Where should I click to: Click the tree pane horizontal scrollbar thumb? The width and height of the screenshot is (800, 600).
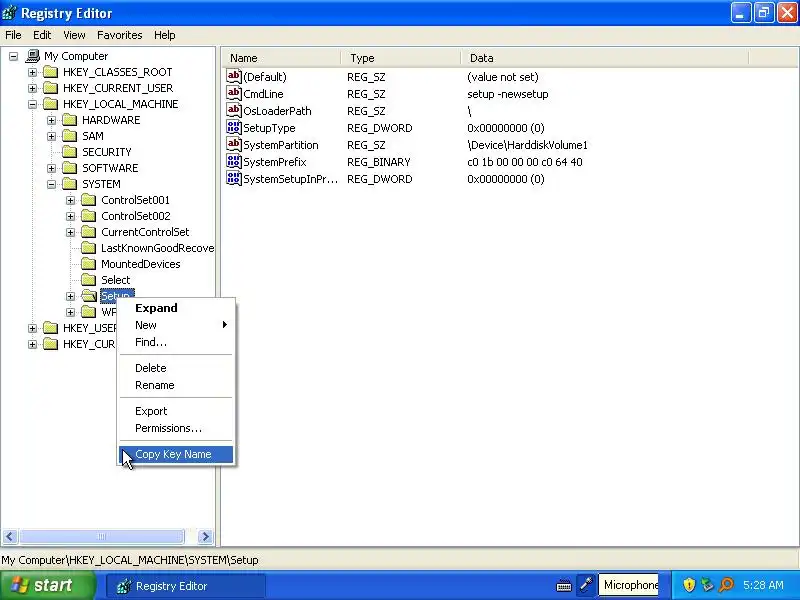coord(102,536)
